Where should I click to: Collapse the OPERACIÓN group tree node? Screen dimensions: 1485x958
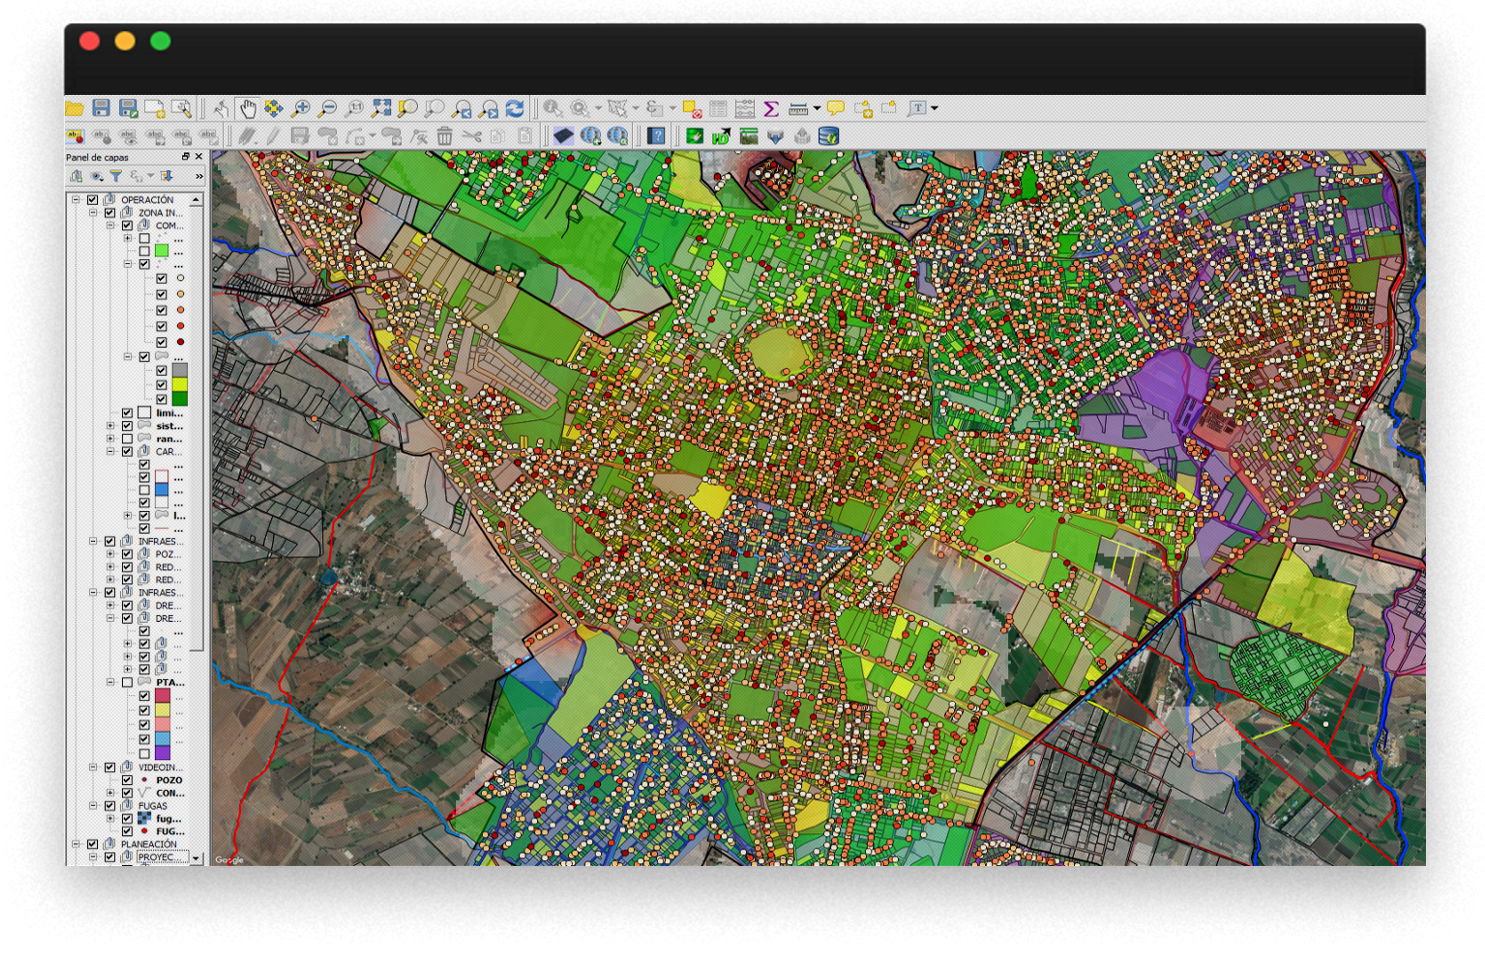click(x=76, y=200)
